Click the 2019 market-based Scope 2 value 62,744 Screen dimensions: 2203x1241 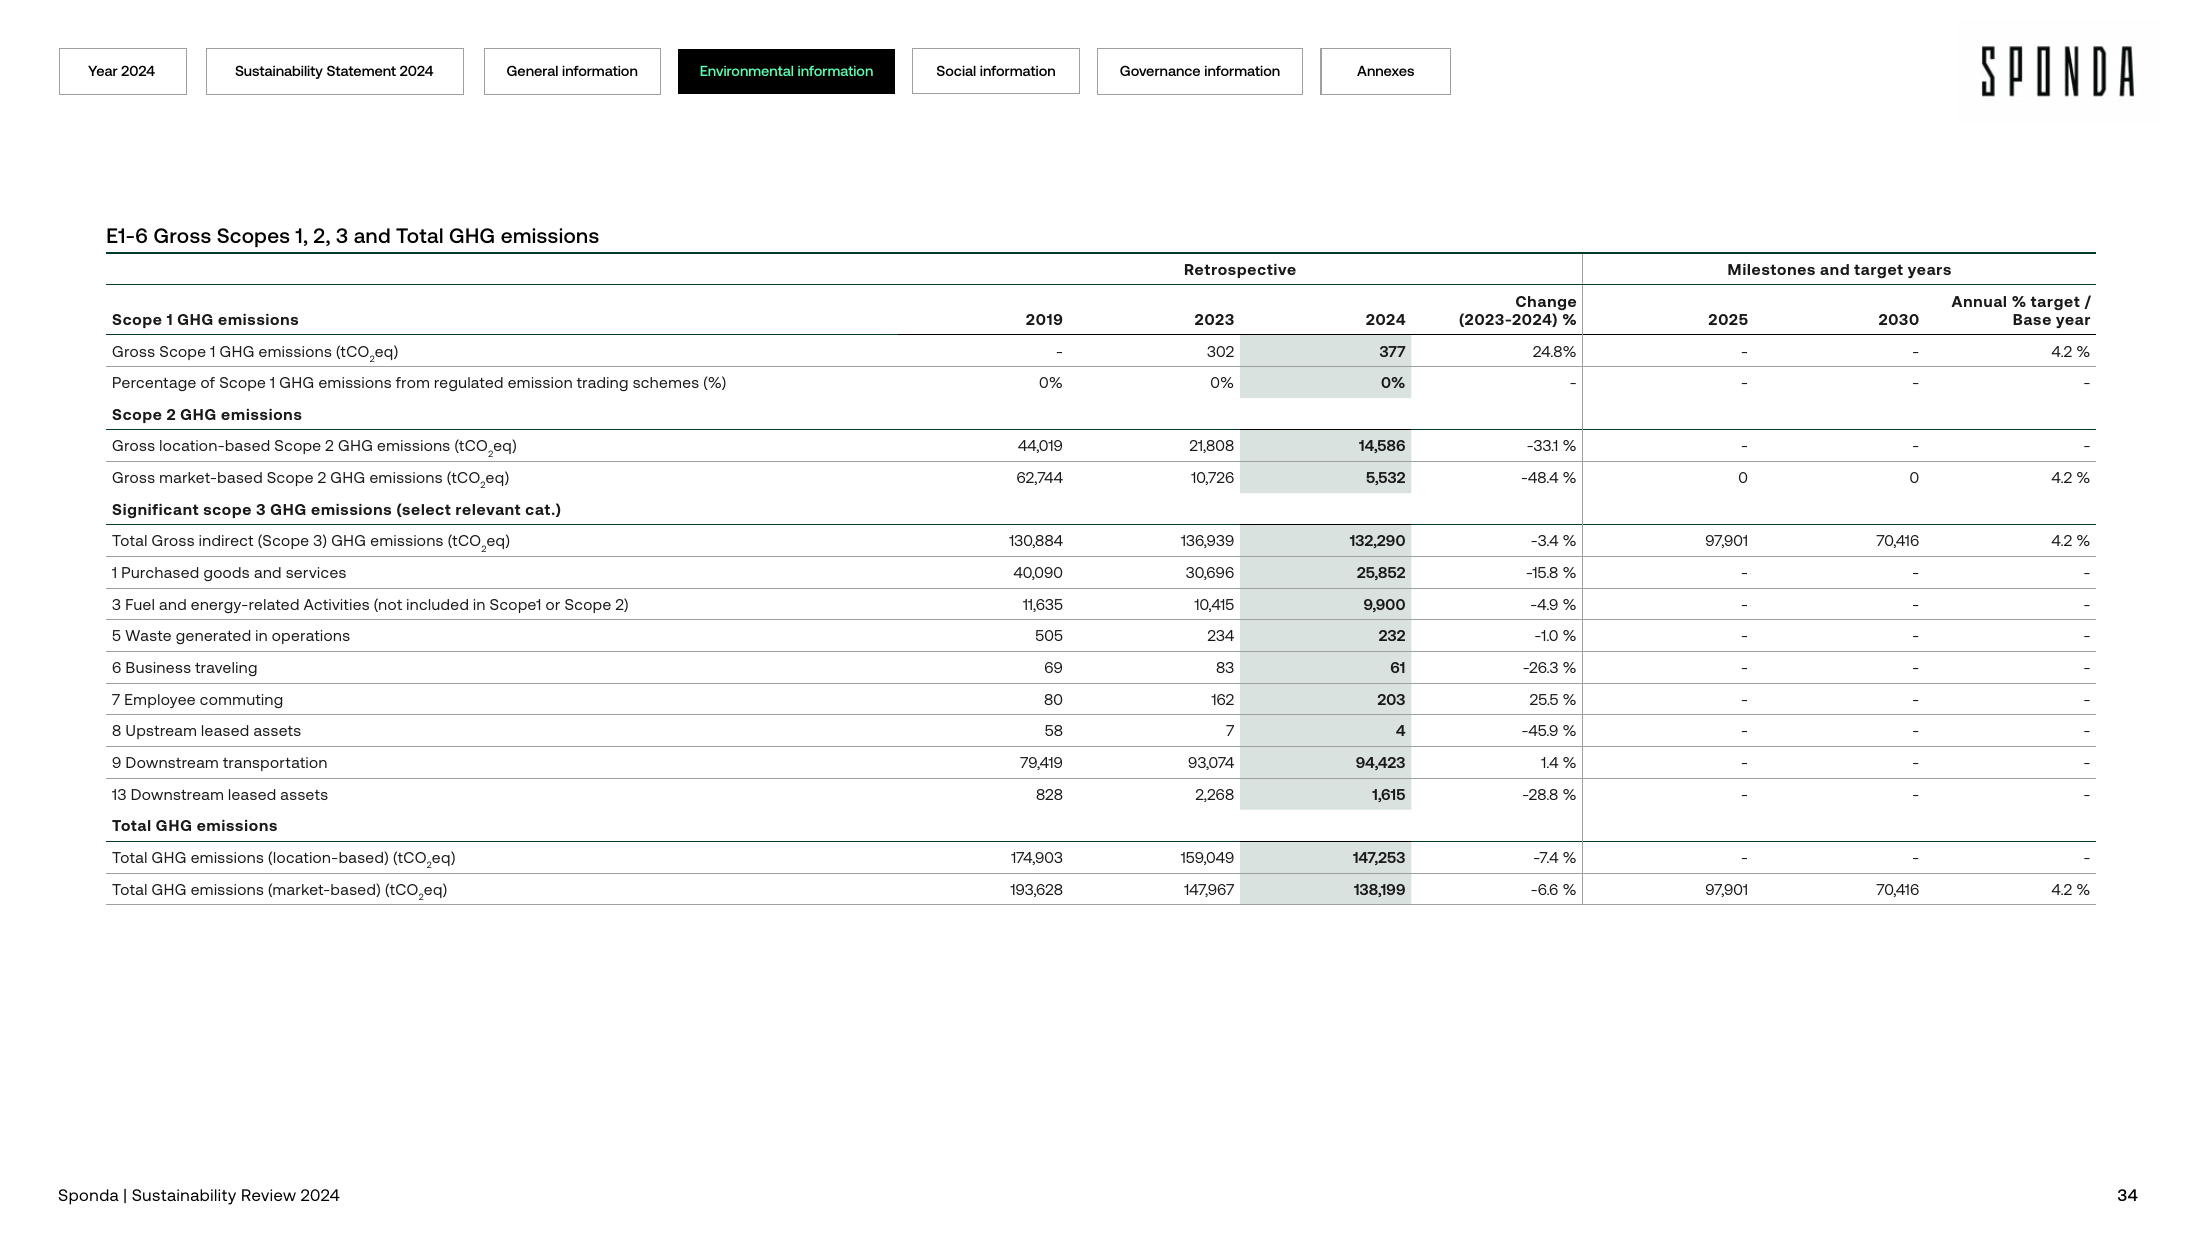[1039, 478]
